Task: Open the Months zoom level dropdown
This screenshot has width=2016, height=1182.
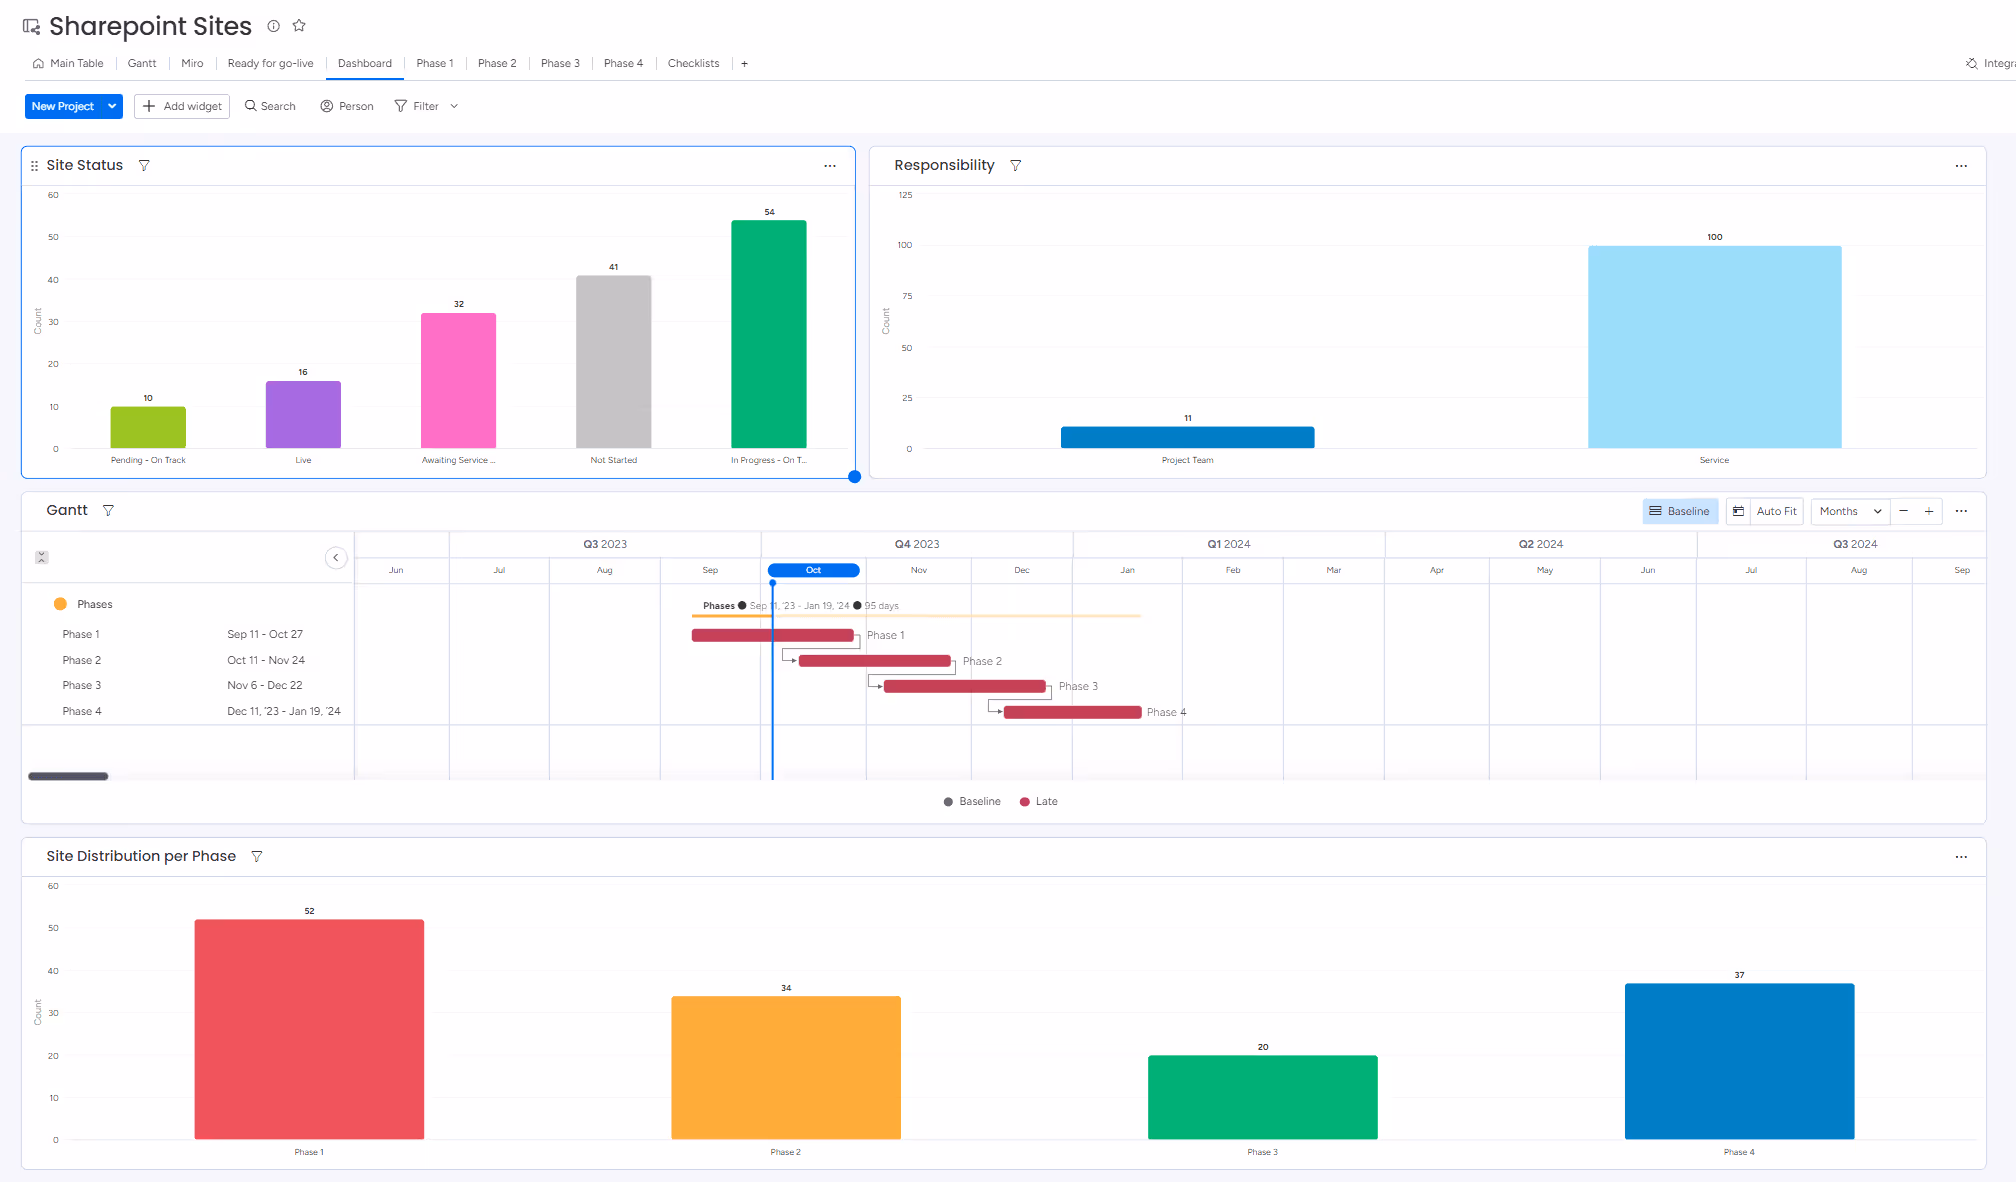Action: click(x=1849, y=511)
